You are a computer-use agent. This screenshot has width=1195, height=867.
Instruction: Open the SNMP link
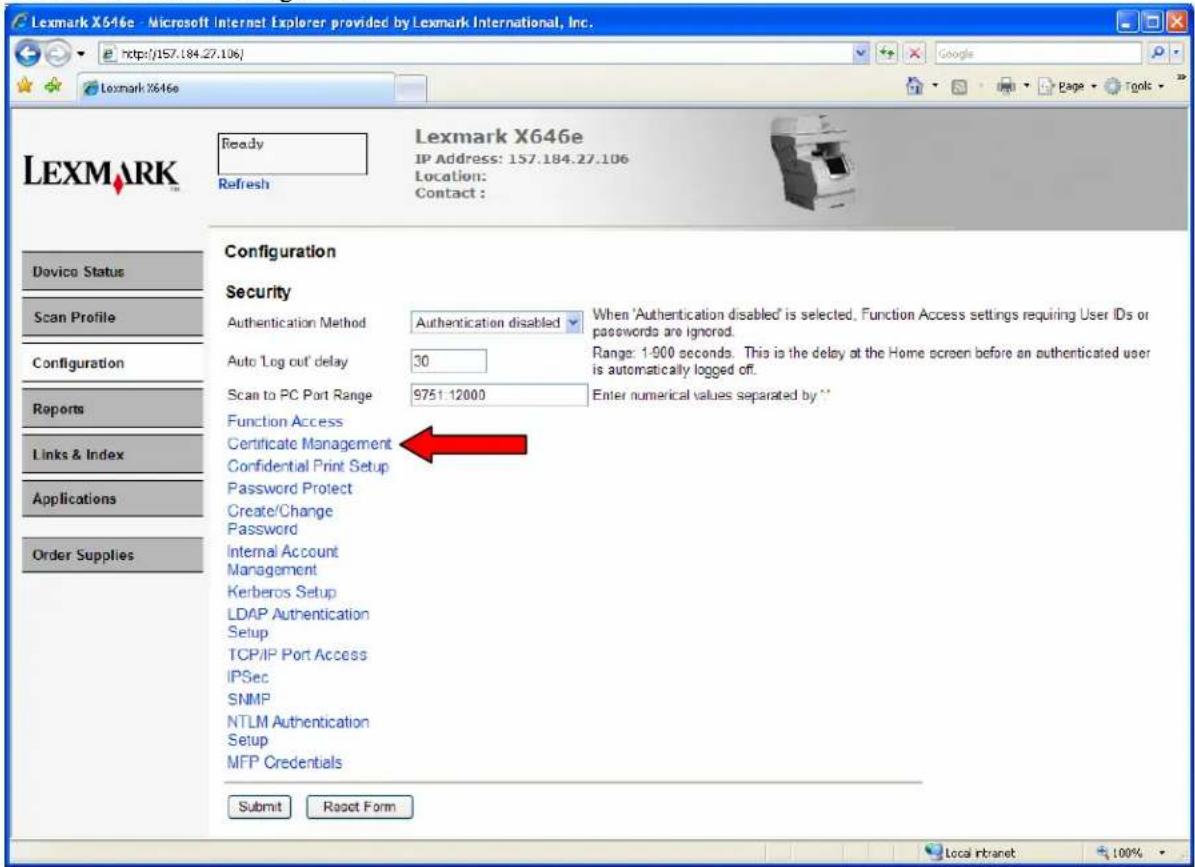click(248, 699)
